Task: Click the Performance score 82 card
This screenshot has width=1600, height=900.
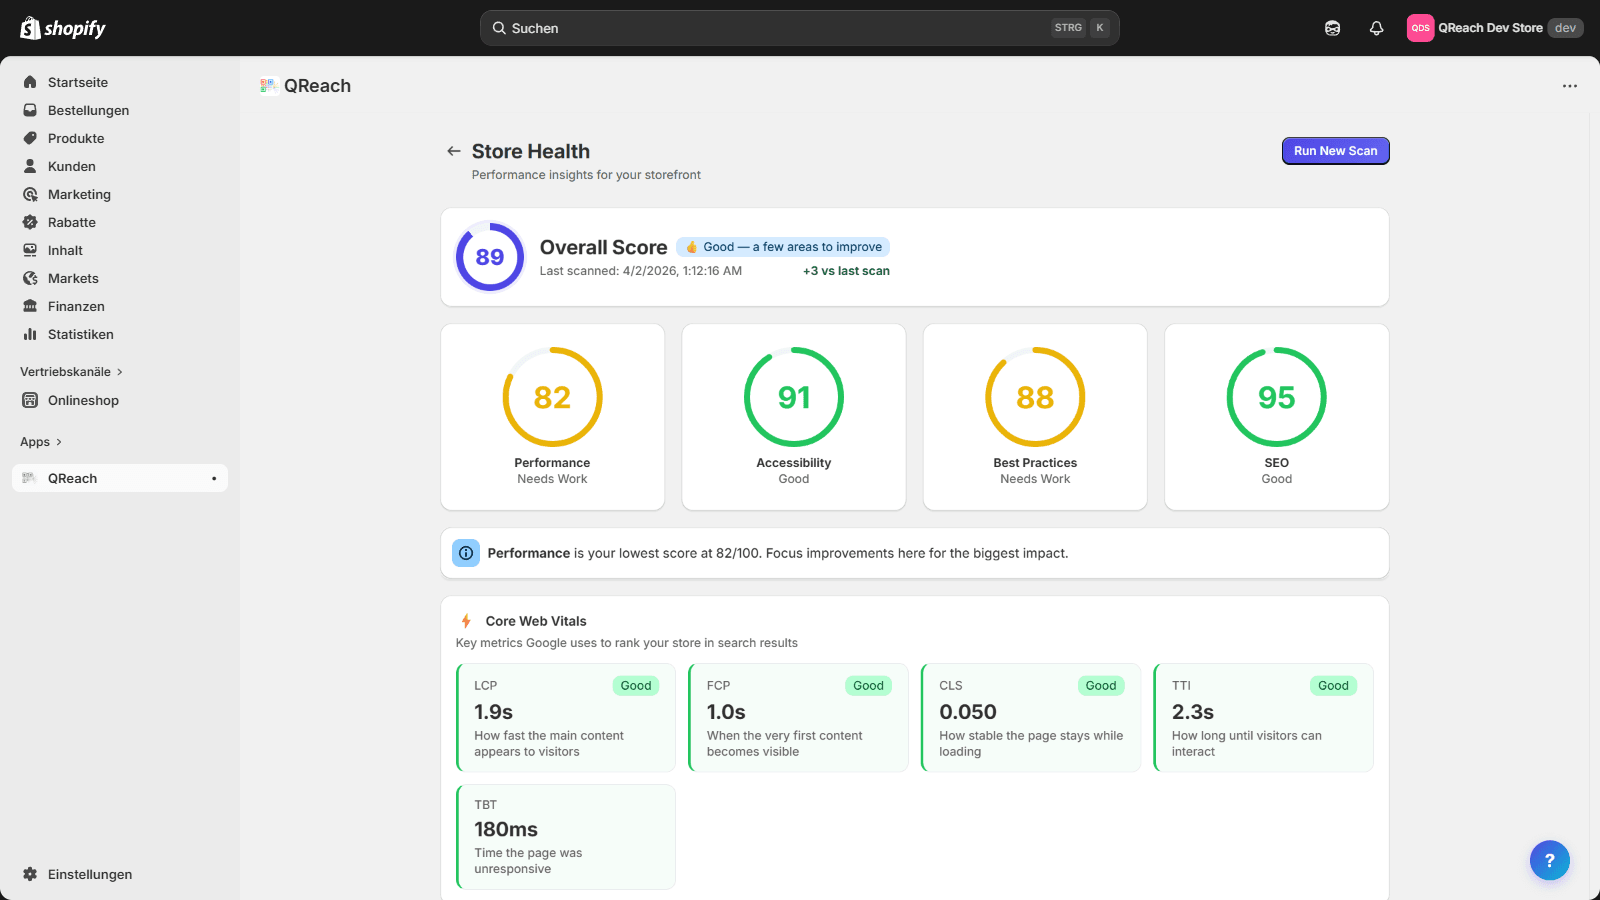Action: point(552,416)
